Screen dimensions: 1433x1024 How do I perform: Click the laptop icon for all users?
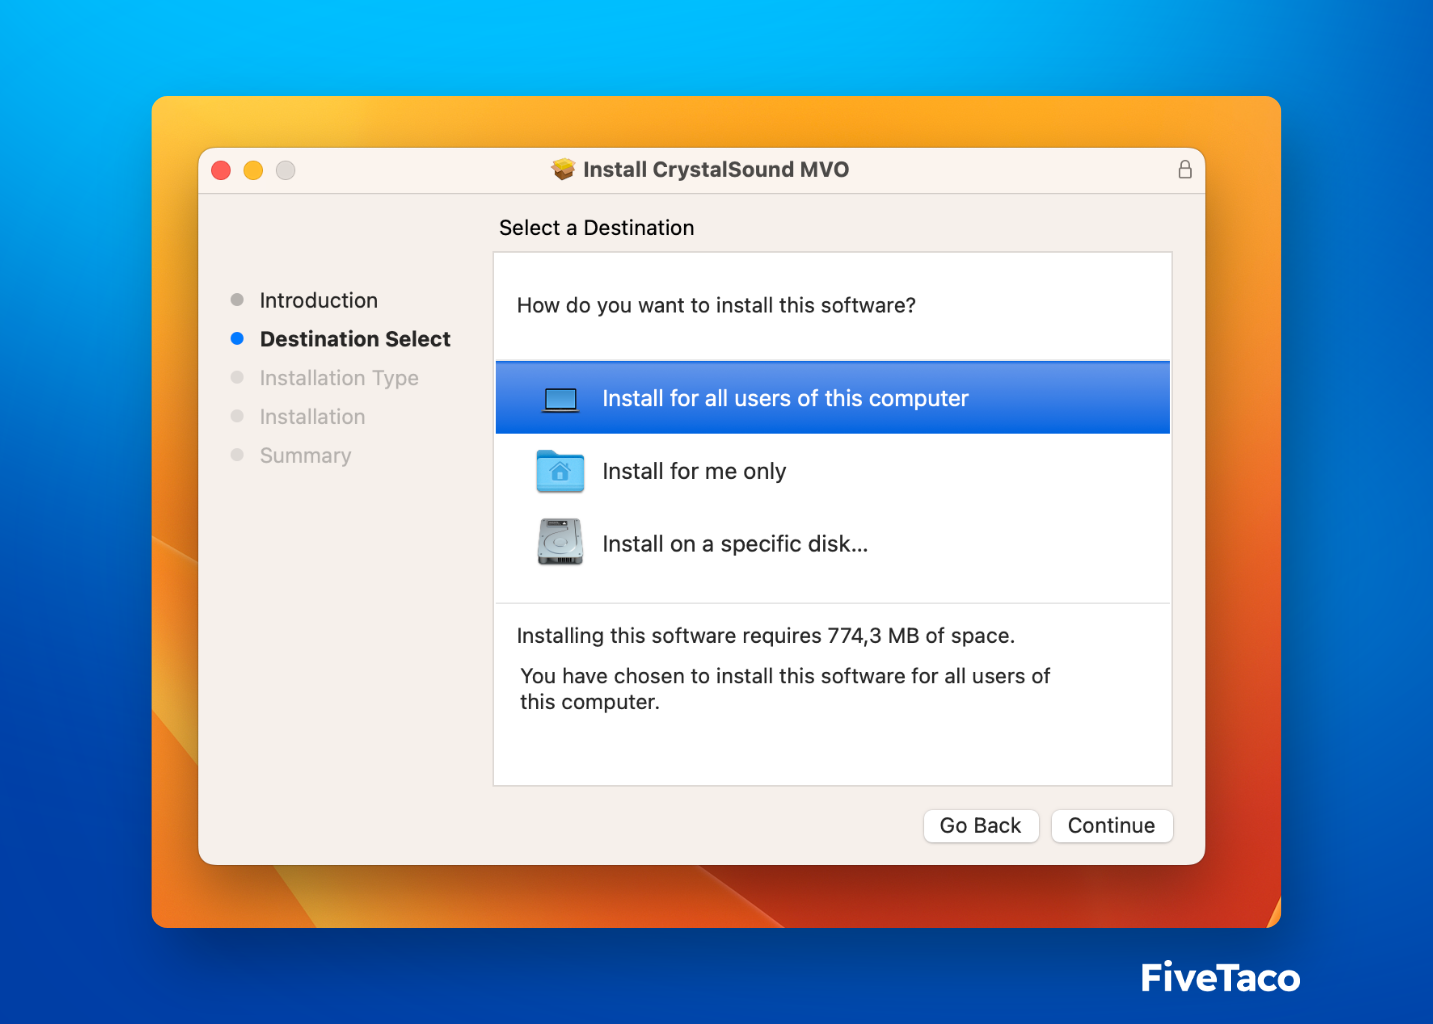pos(561,399)
